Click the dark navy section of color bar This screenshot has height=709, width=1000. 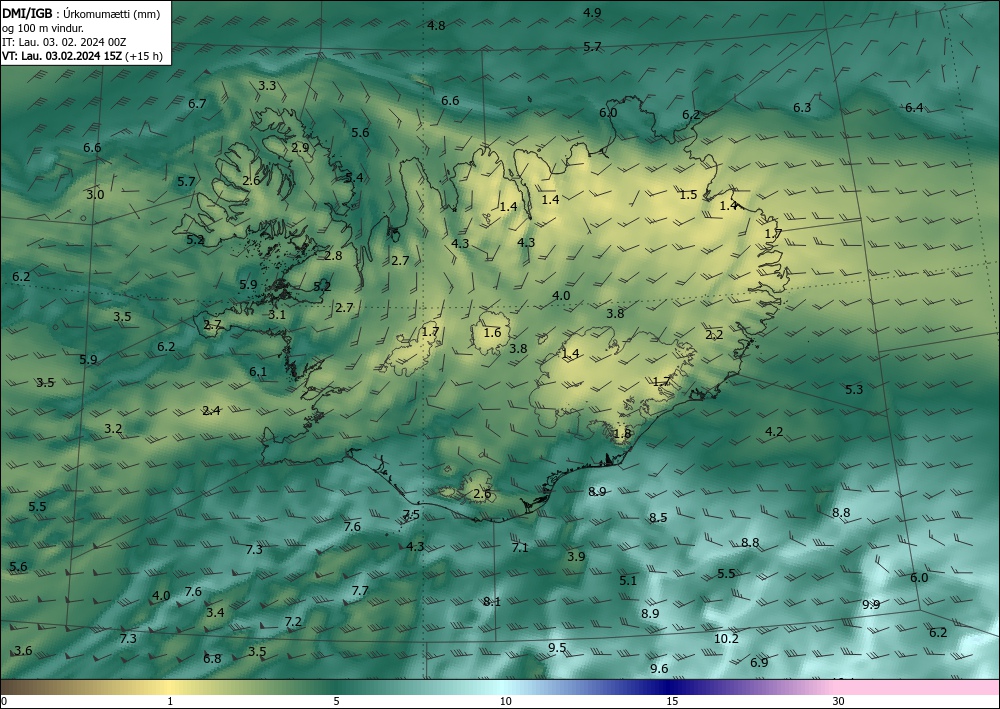click(x=666, y=687)
